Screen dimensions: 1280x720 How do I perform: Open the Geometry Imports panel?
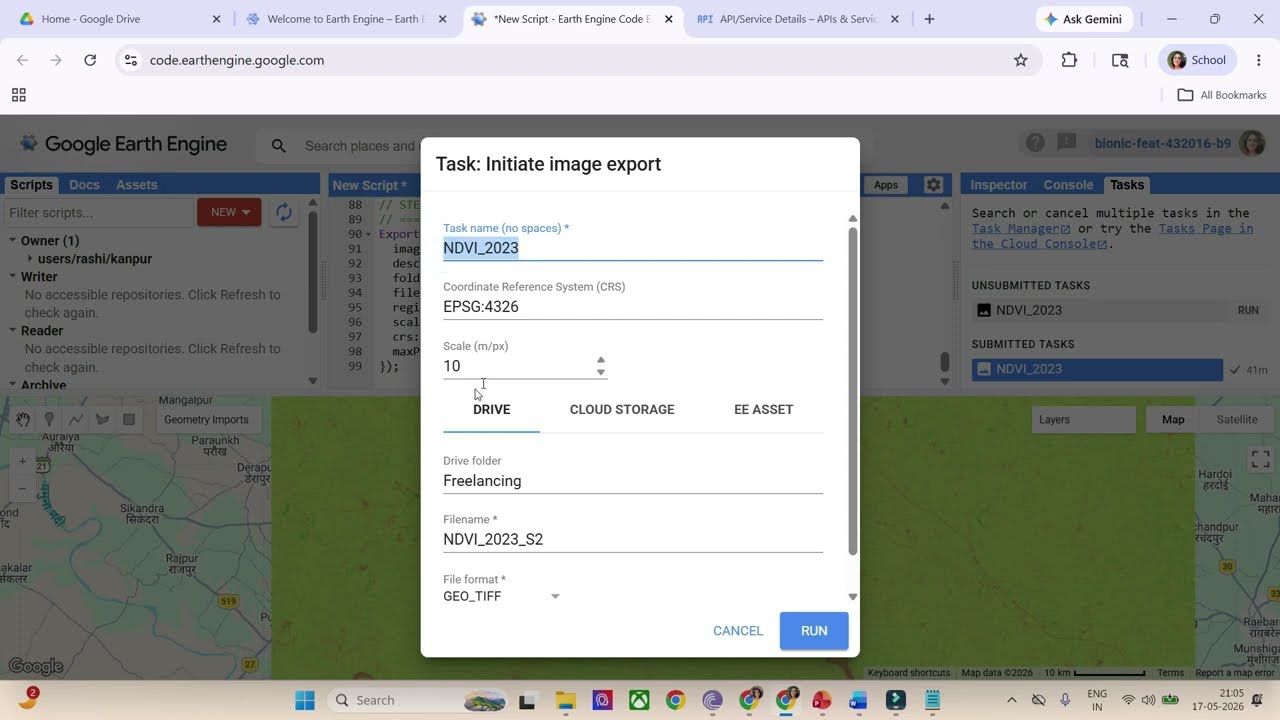pyautogui.click(x=206, y=420)
